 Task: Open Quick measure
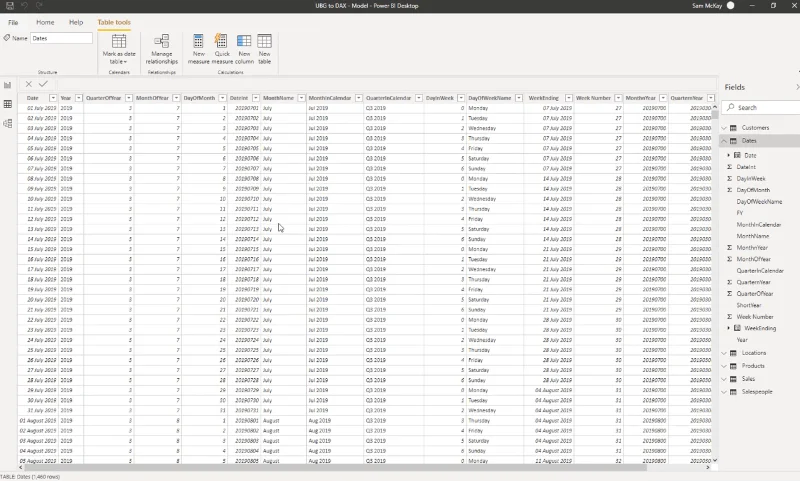[222, 49]
